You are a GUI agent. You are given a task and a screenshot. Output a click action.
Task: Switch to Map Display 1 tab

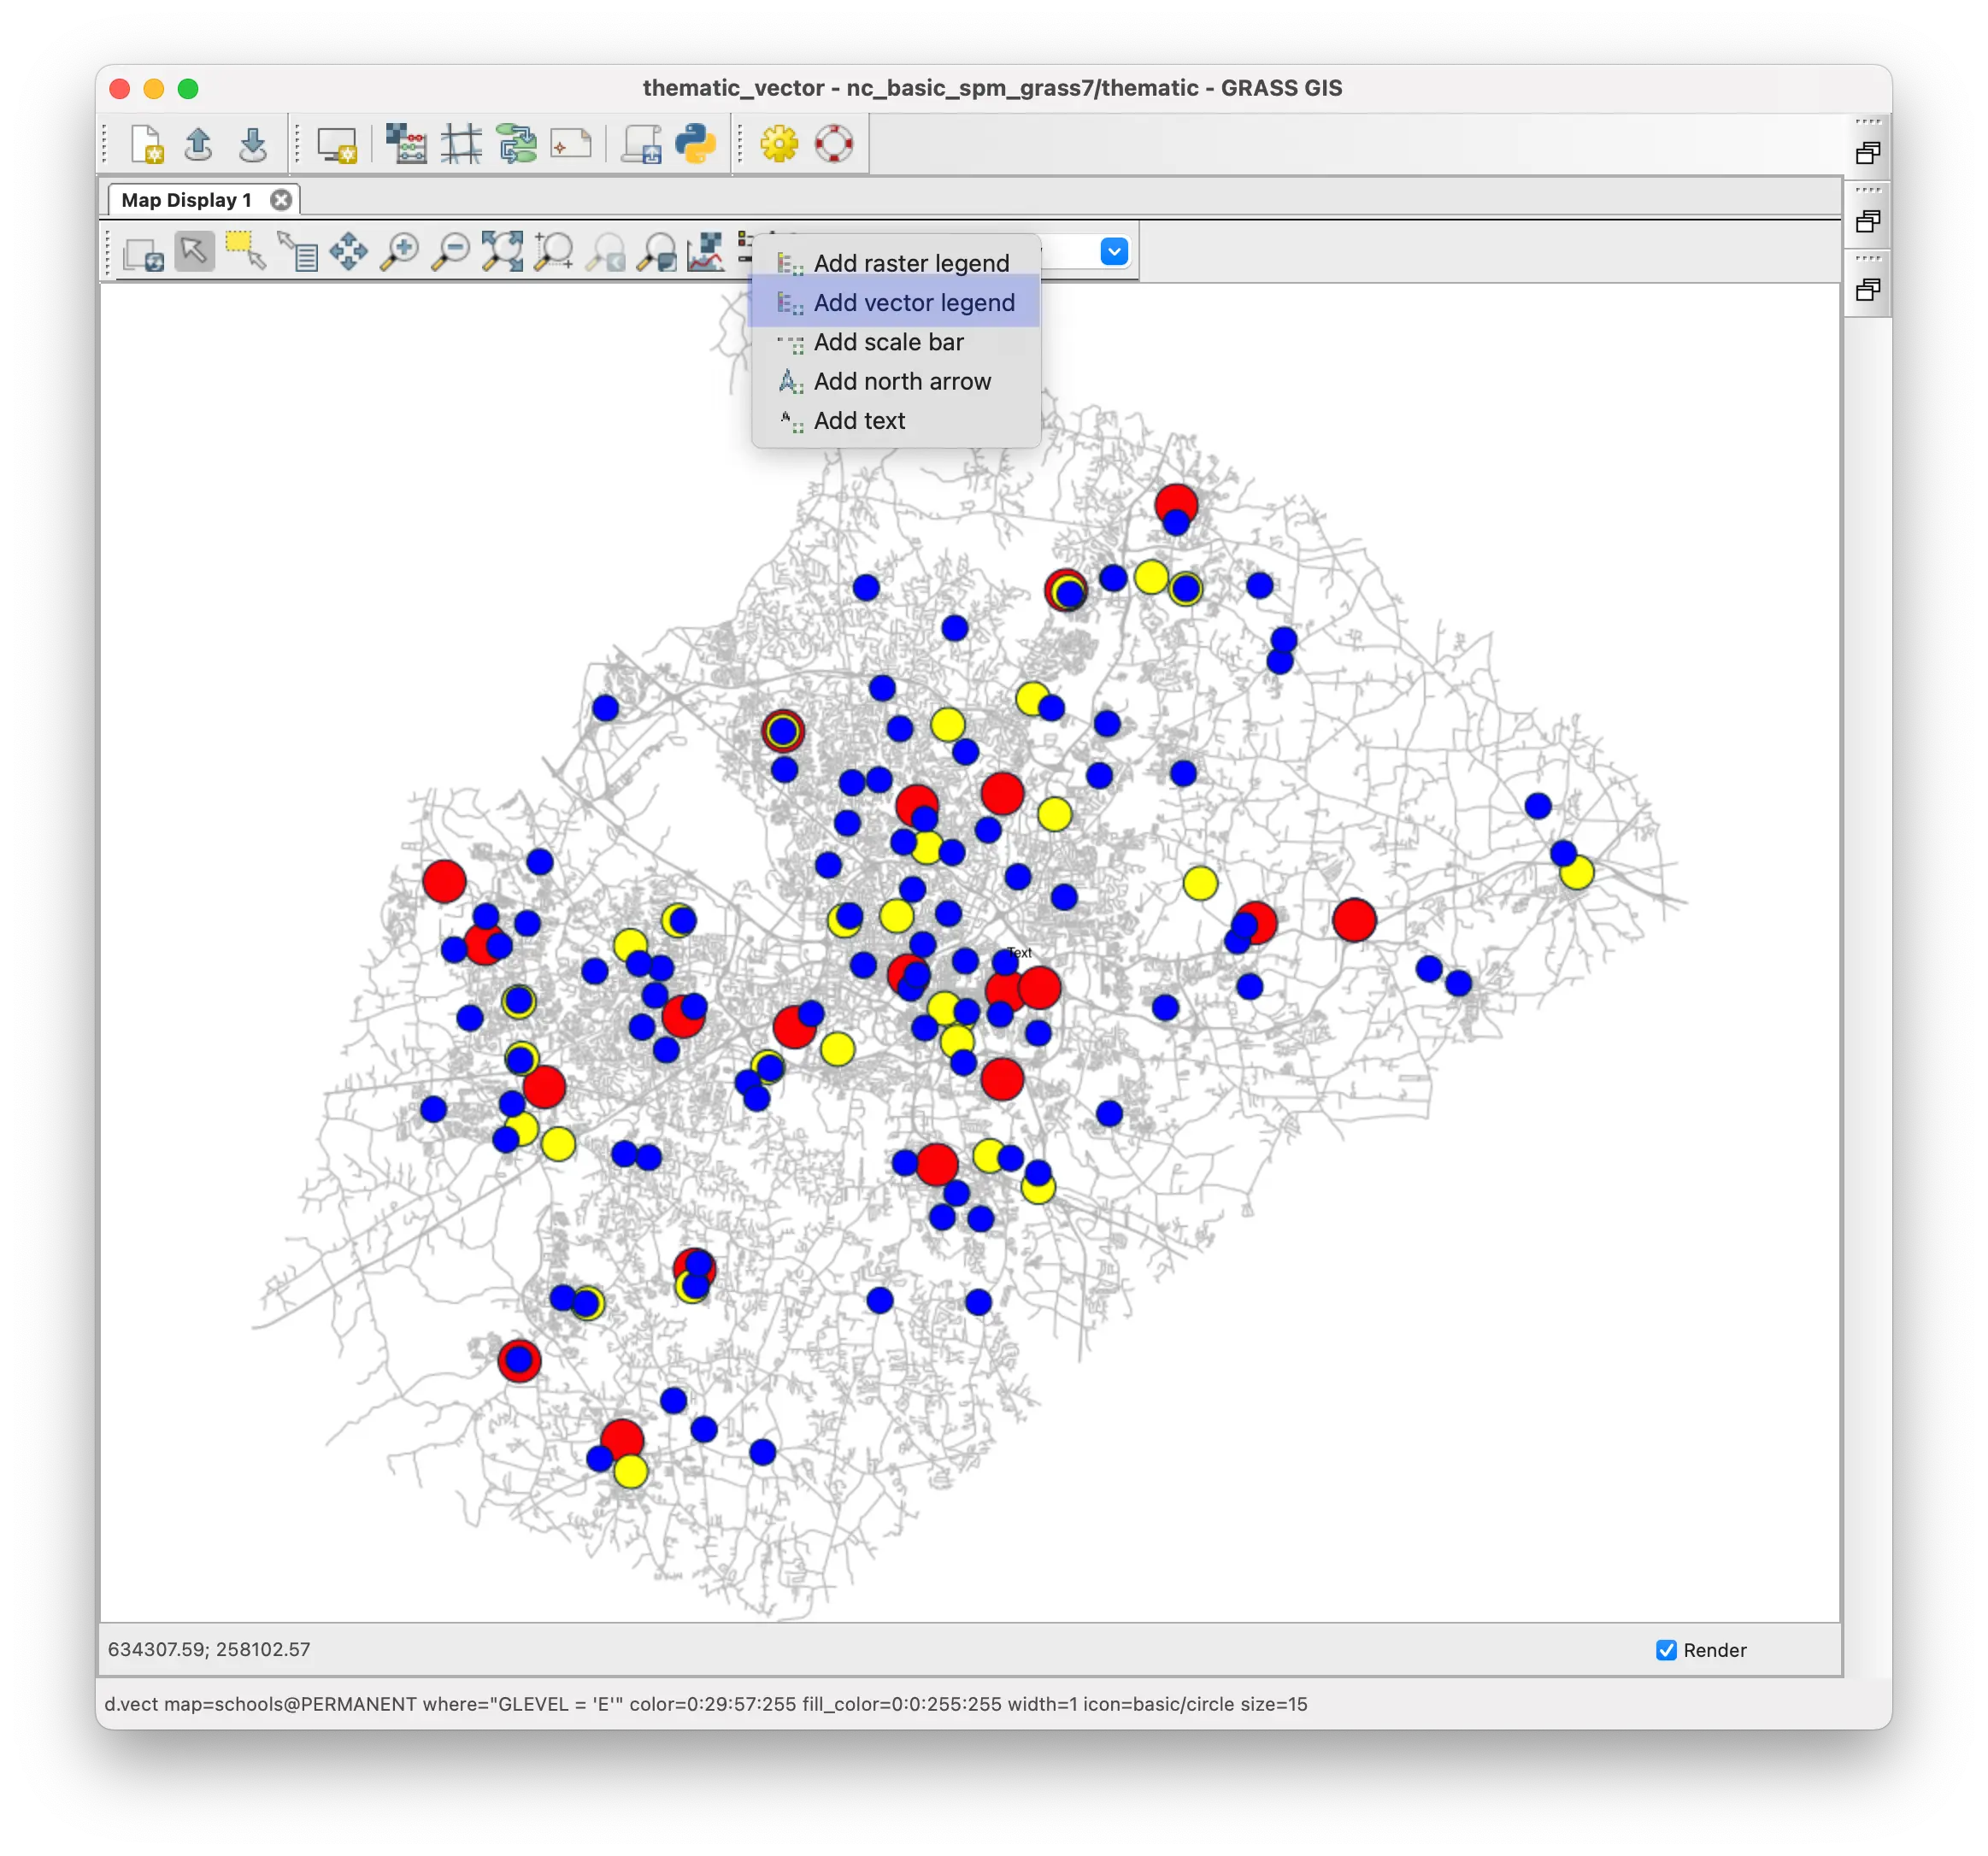(186, 200)
